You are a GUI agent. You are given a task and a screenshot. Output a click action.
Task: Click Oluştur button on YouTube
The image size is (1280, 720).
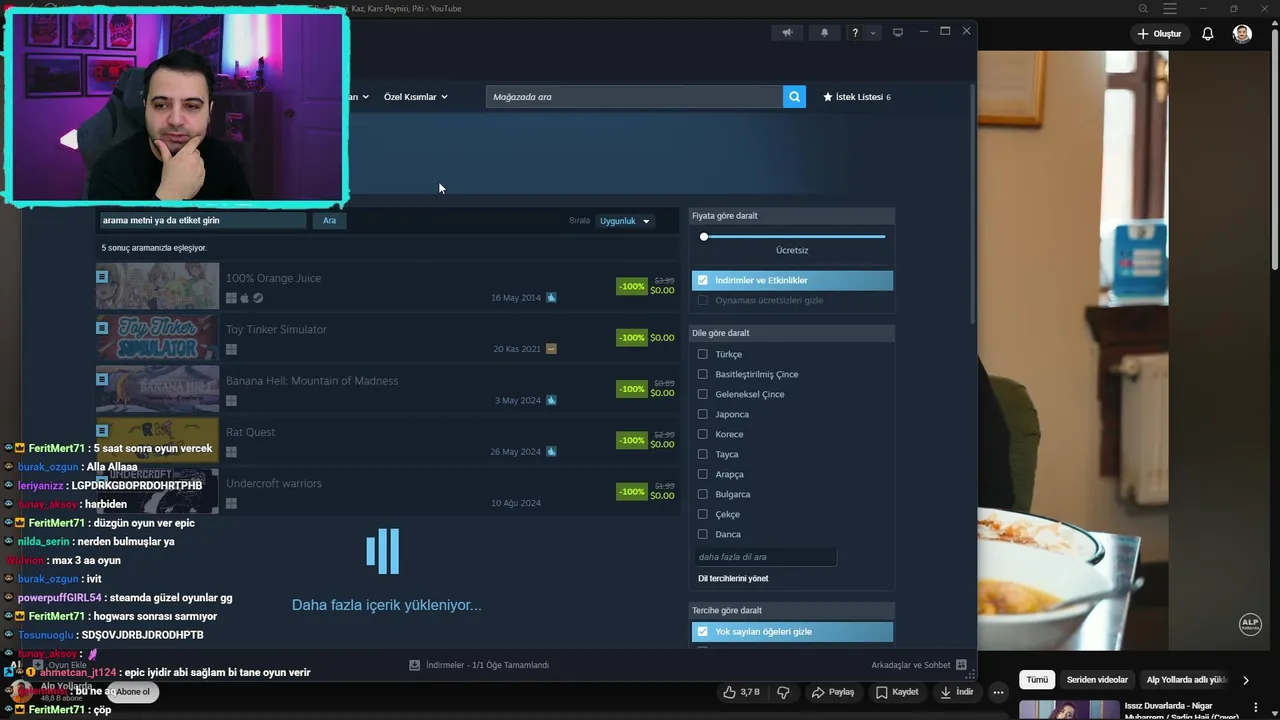click(1160, 34)
